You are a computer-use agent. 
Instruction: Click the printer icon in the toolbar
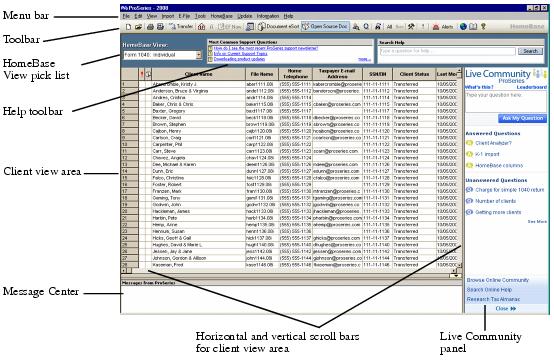coord(151,26)
